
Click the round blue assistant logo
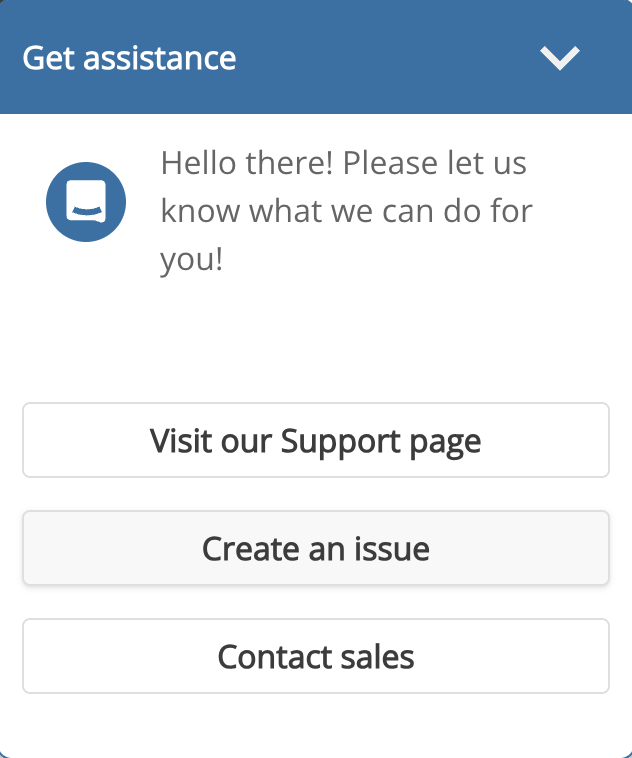click(x=86, y=202)
